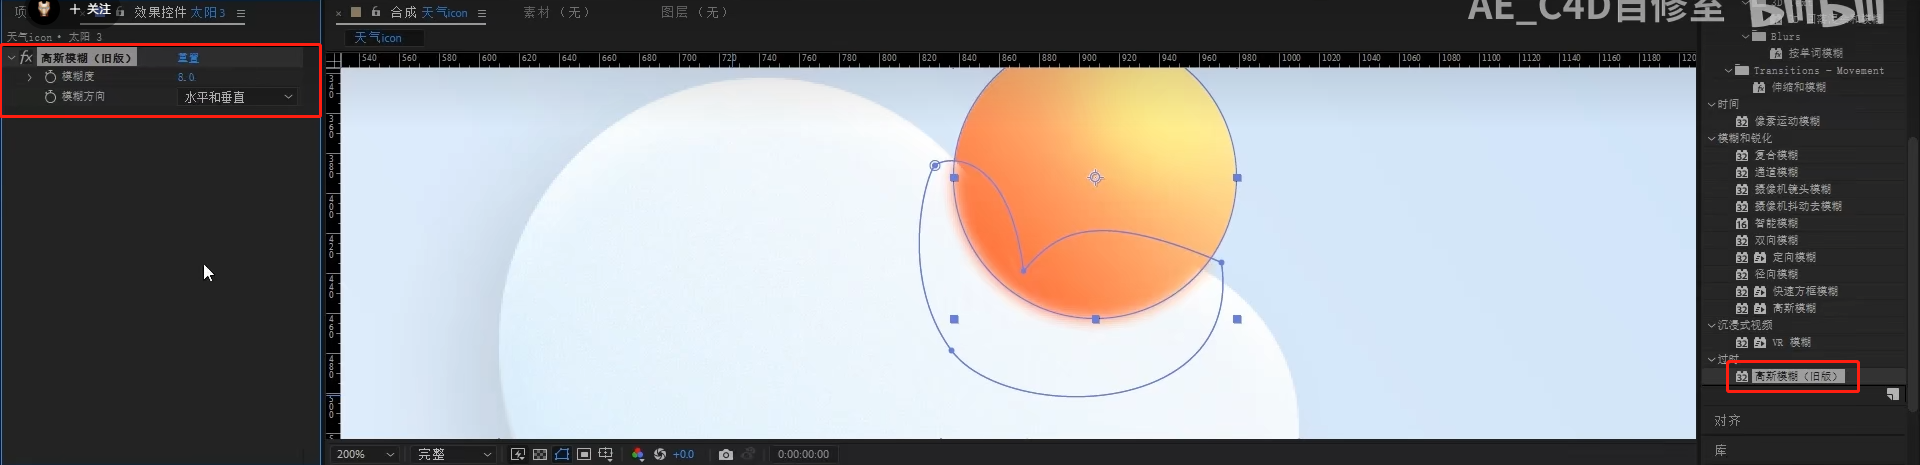Click the show snapshot icon
Image resolution: width=1920 pixels, height=465 pixels.
pos(748,454)
